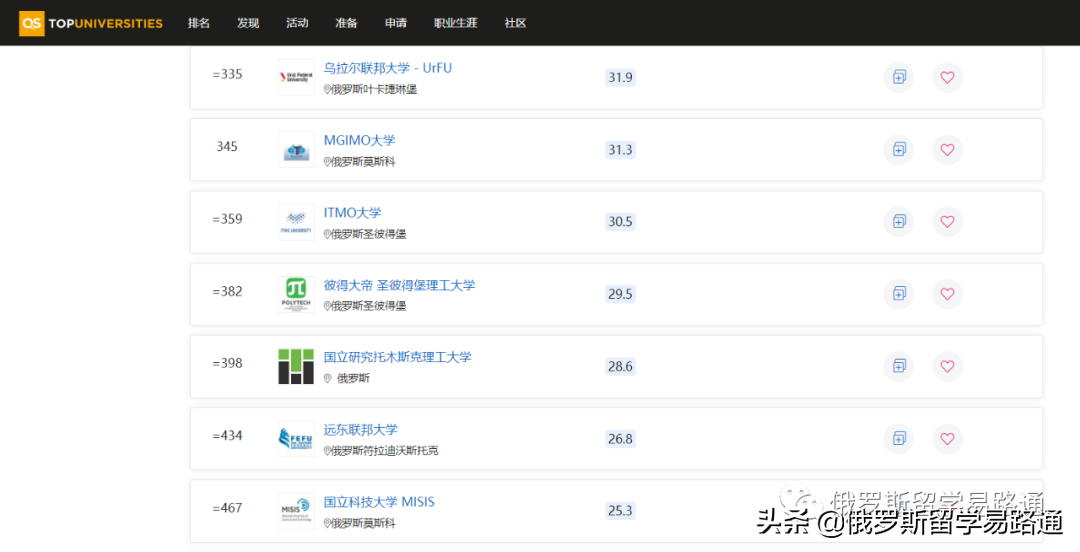Open the 职业生涯 menu

tap(456, 23)
